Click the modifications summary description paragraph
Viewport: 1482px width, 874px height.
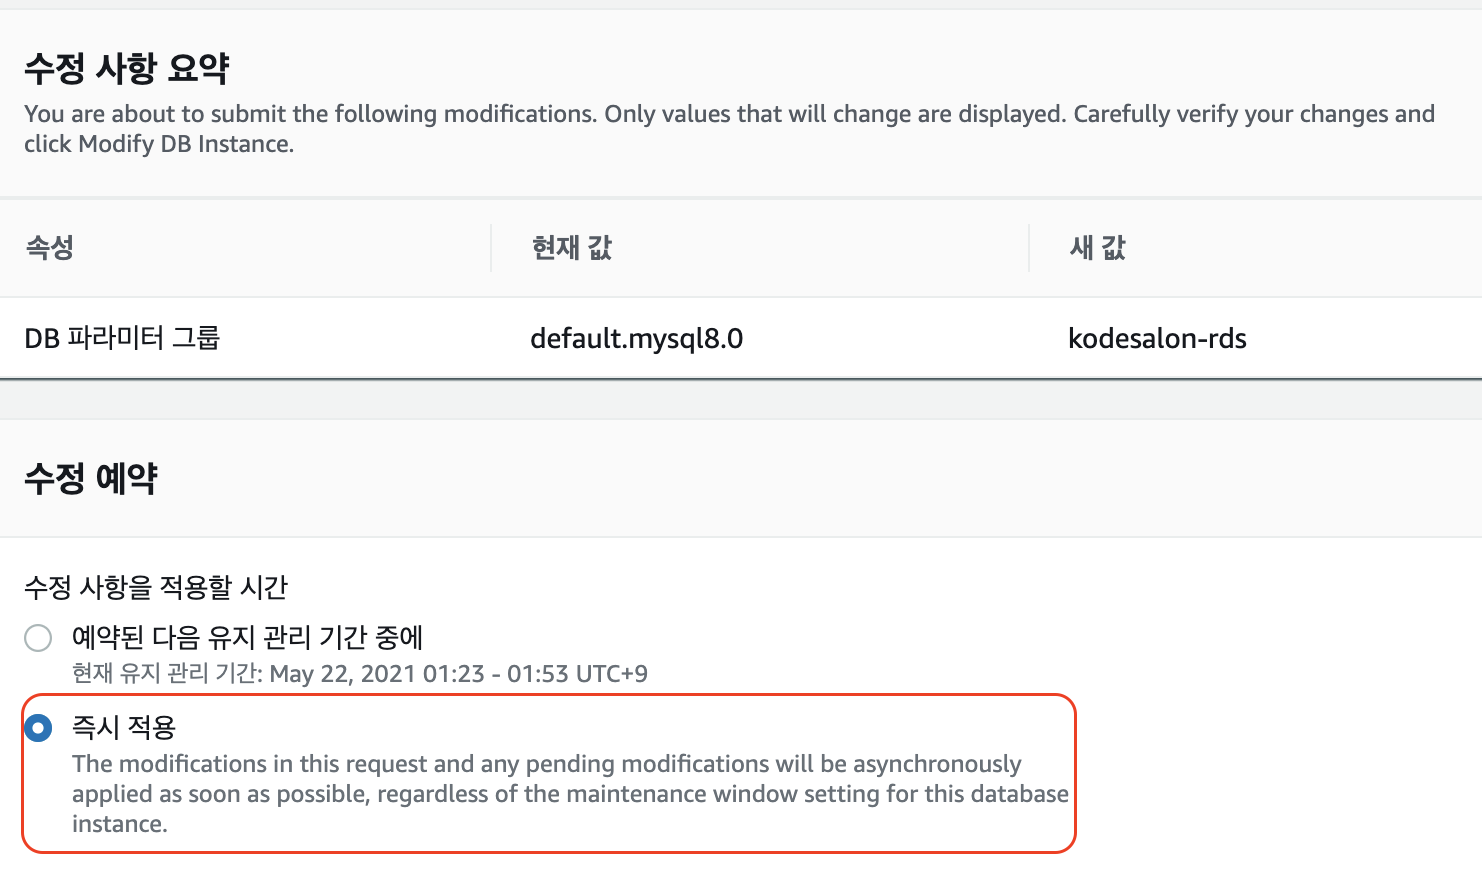728,128
